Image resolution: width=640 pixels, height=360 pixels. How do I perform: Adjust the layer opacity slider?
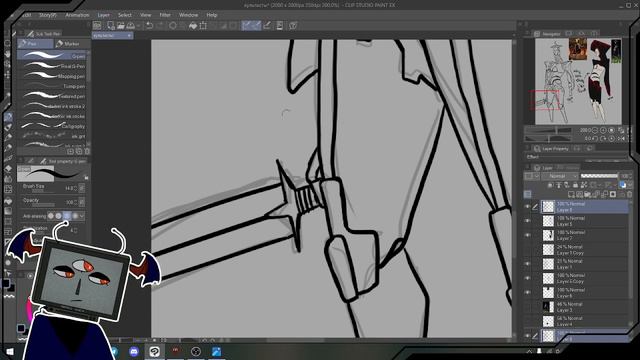coord(599,176)
